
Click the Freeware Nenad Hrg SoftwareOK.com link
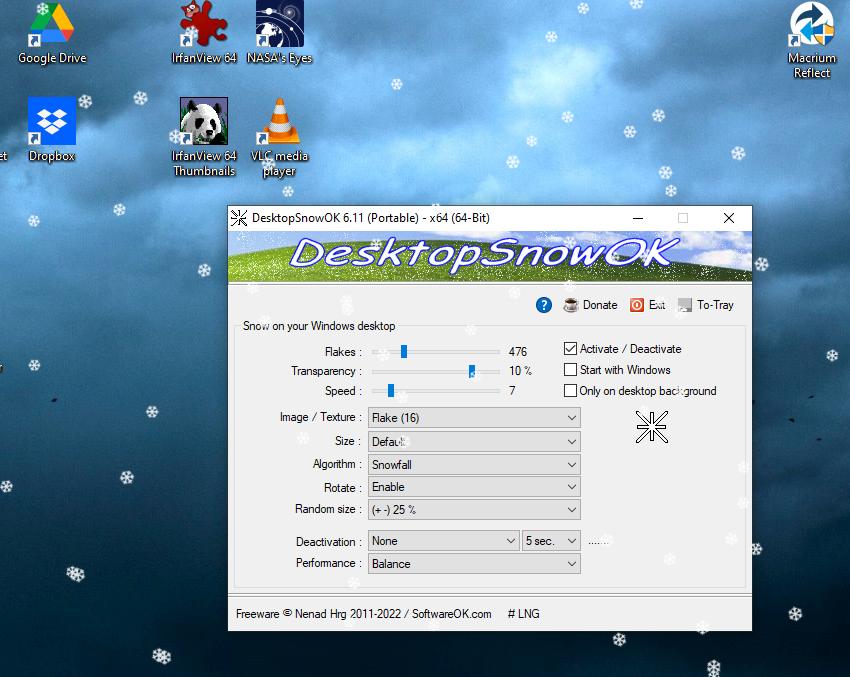tap(364, 614)
